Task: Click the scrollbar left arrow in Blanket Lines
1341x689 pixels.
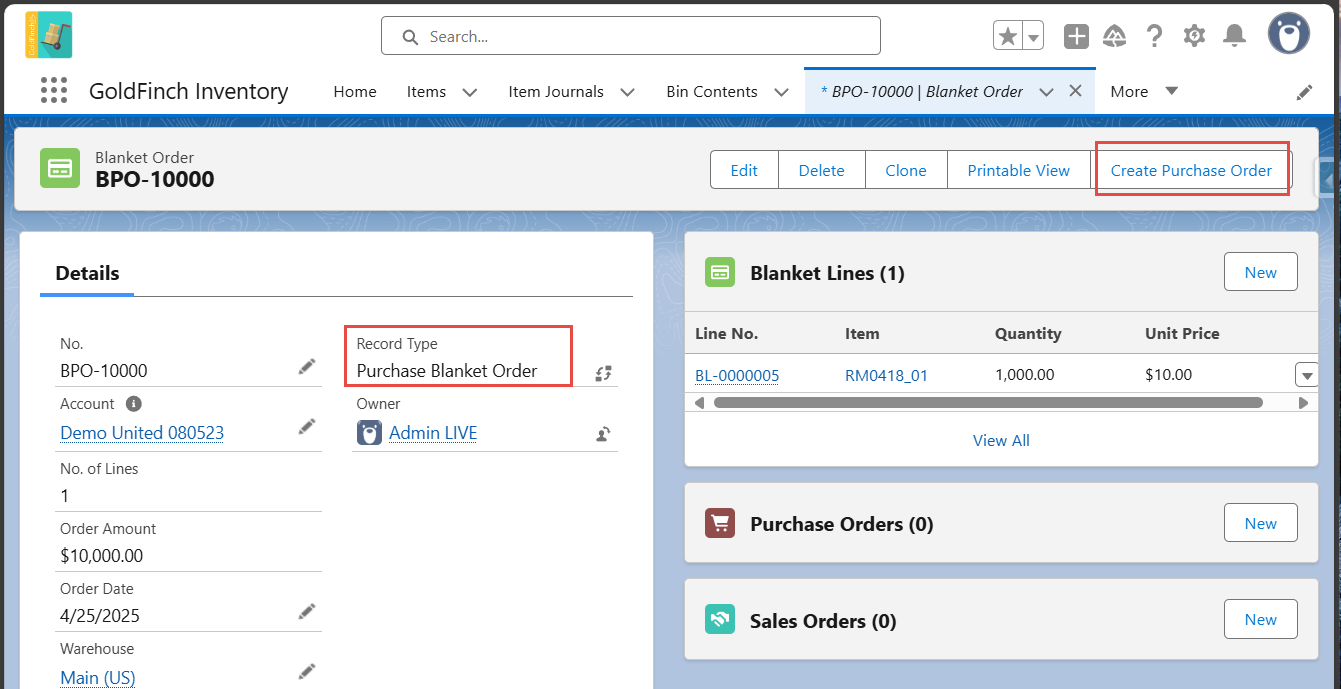Action: (699, 403)
